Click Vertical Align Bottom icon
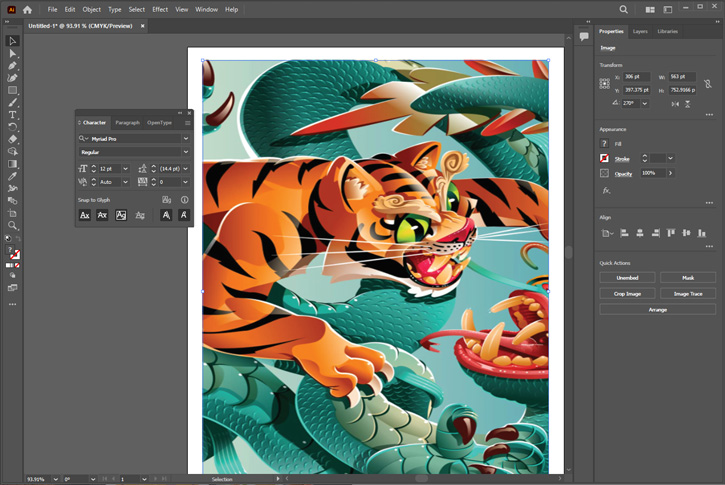Image resolution: width=725 pixels, height=485 pixels. click(702, 233)
